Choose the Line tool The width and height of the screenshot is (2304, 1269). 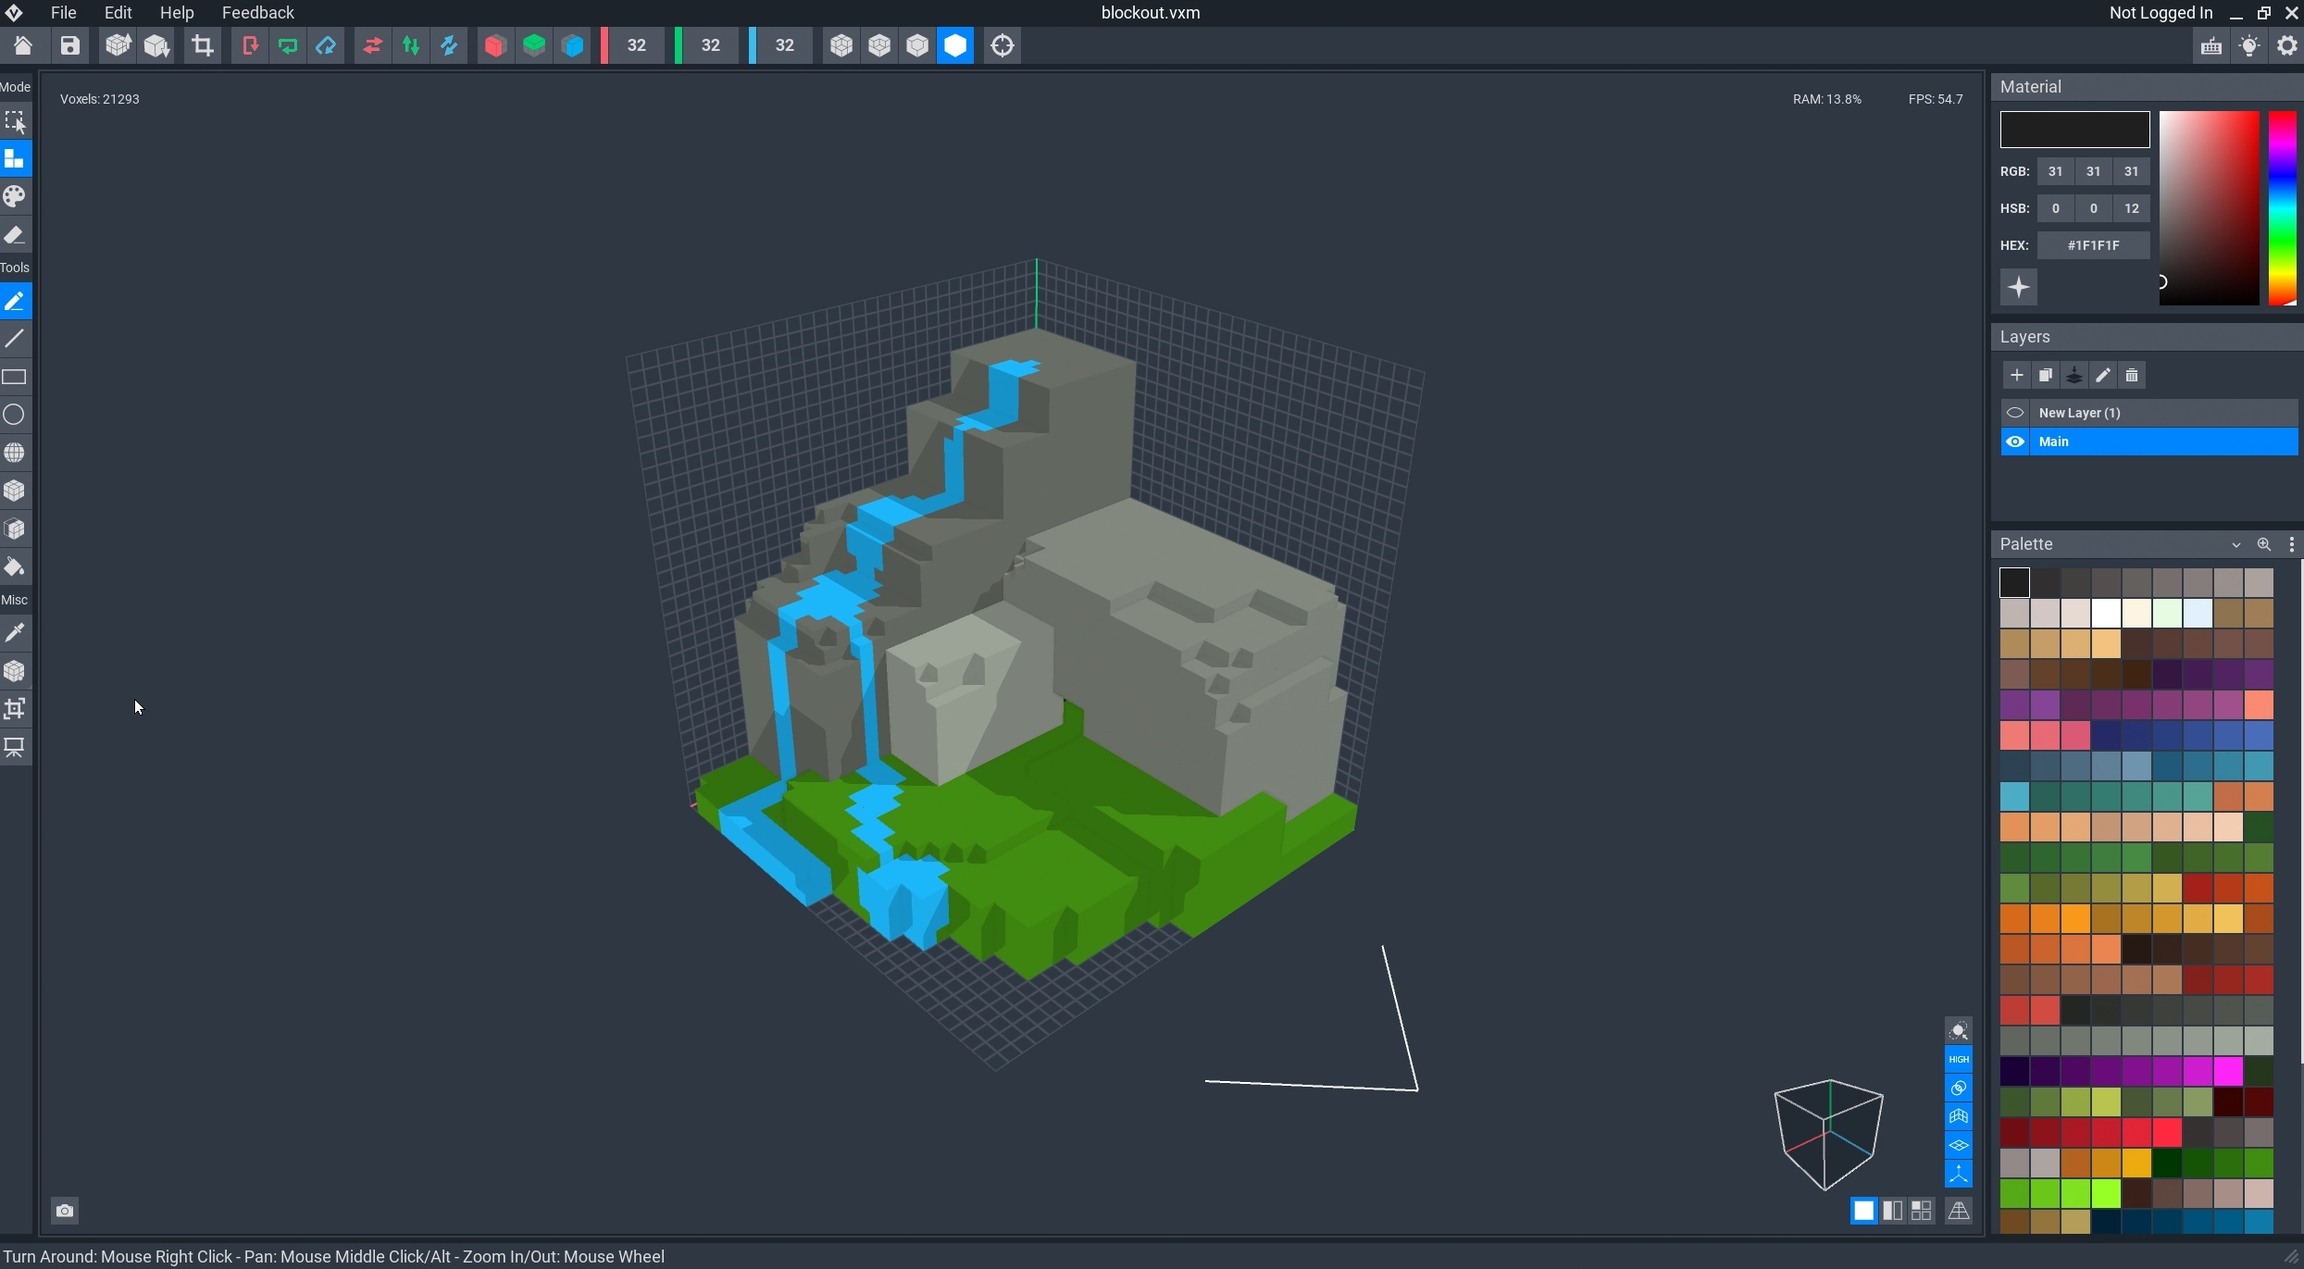coord(15,339)
